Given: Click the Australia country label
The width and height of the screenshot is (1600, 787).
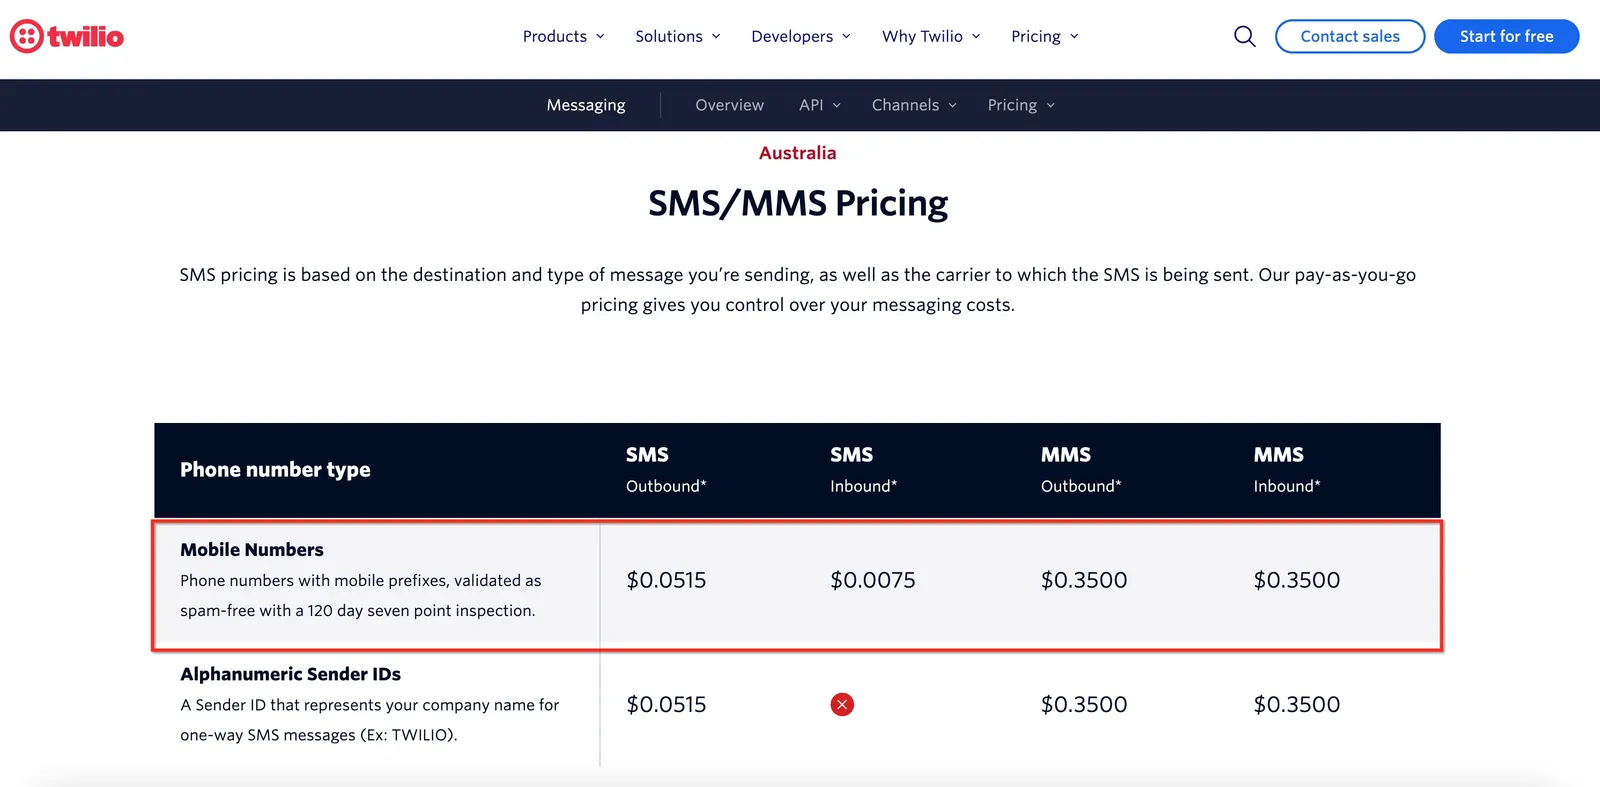Looking at the screenshot, I should [x=797, y=153].
